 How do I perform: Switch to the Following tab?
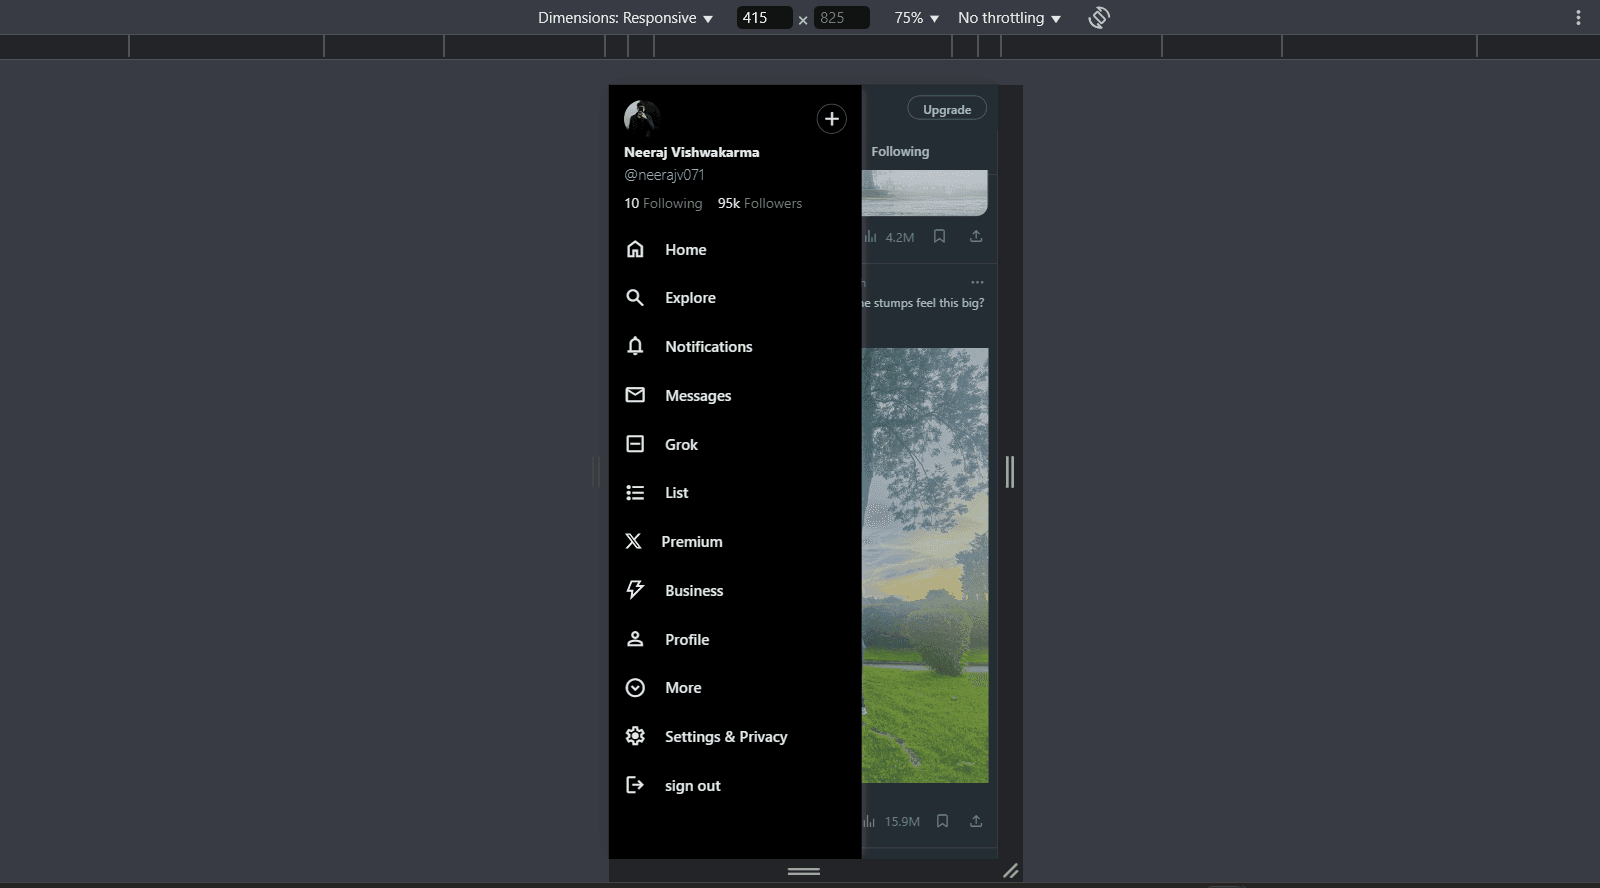(900, 152)
